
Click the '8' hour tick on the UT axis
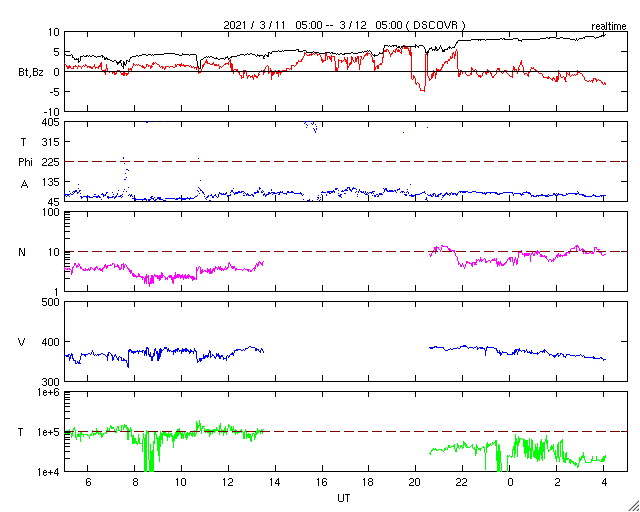[134, 482]
